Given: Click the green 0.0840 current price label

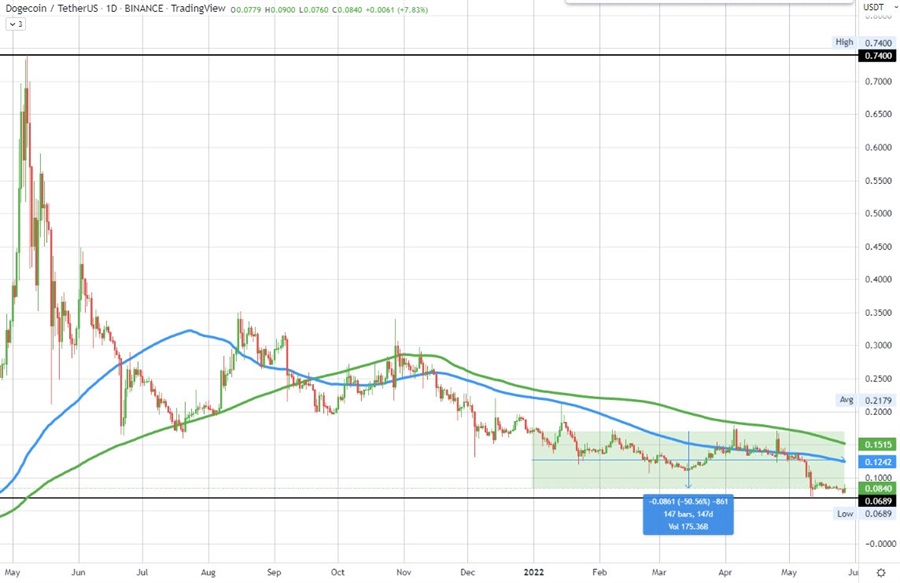Looking at the screenshot, I should (876, 487).
